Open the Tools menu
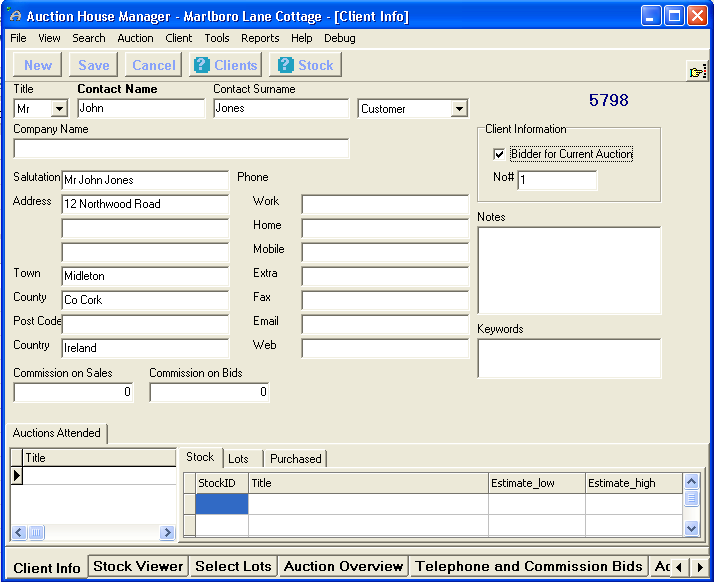The width and height of the screenshot is (714, 582). pos(217,38)
